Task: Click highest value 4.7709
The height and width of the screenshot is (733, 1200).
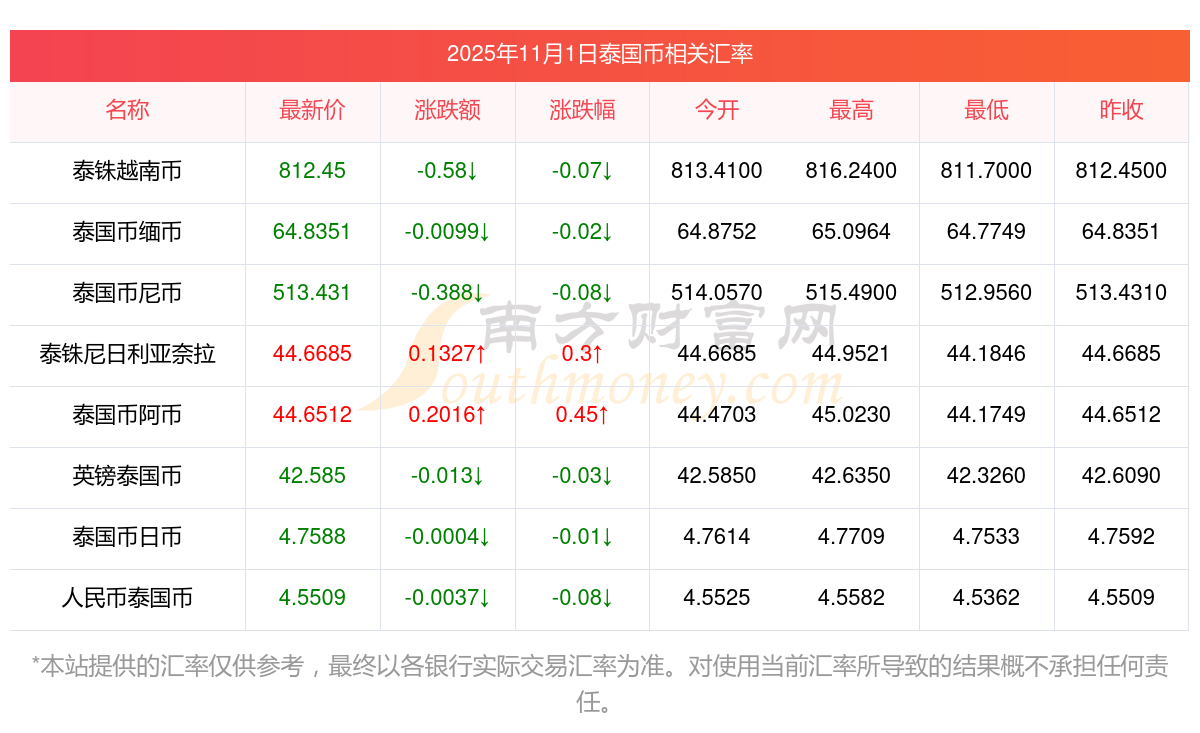Action: (x=851, y=537)
